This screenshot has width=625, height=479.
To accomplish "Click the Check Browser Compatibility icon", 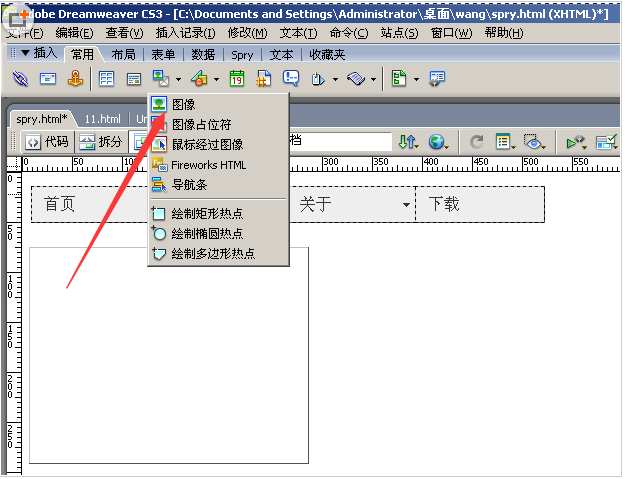I will [x=606, y=141].
